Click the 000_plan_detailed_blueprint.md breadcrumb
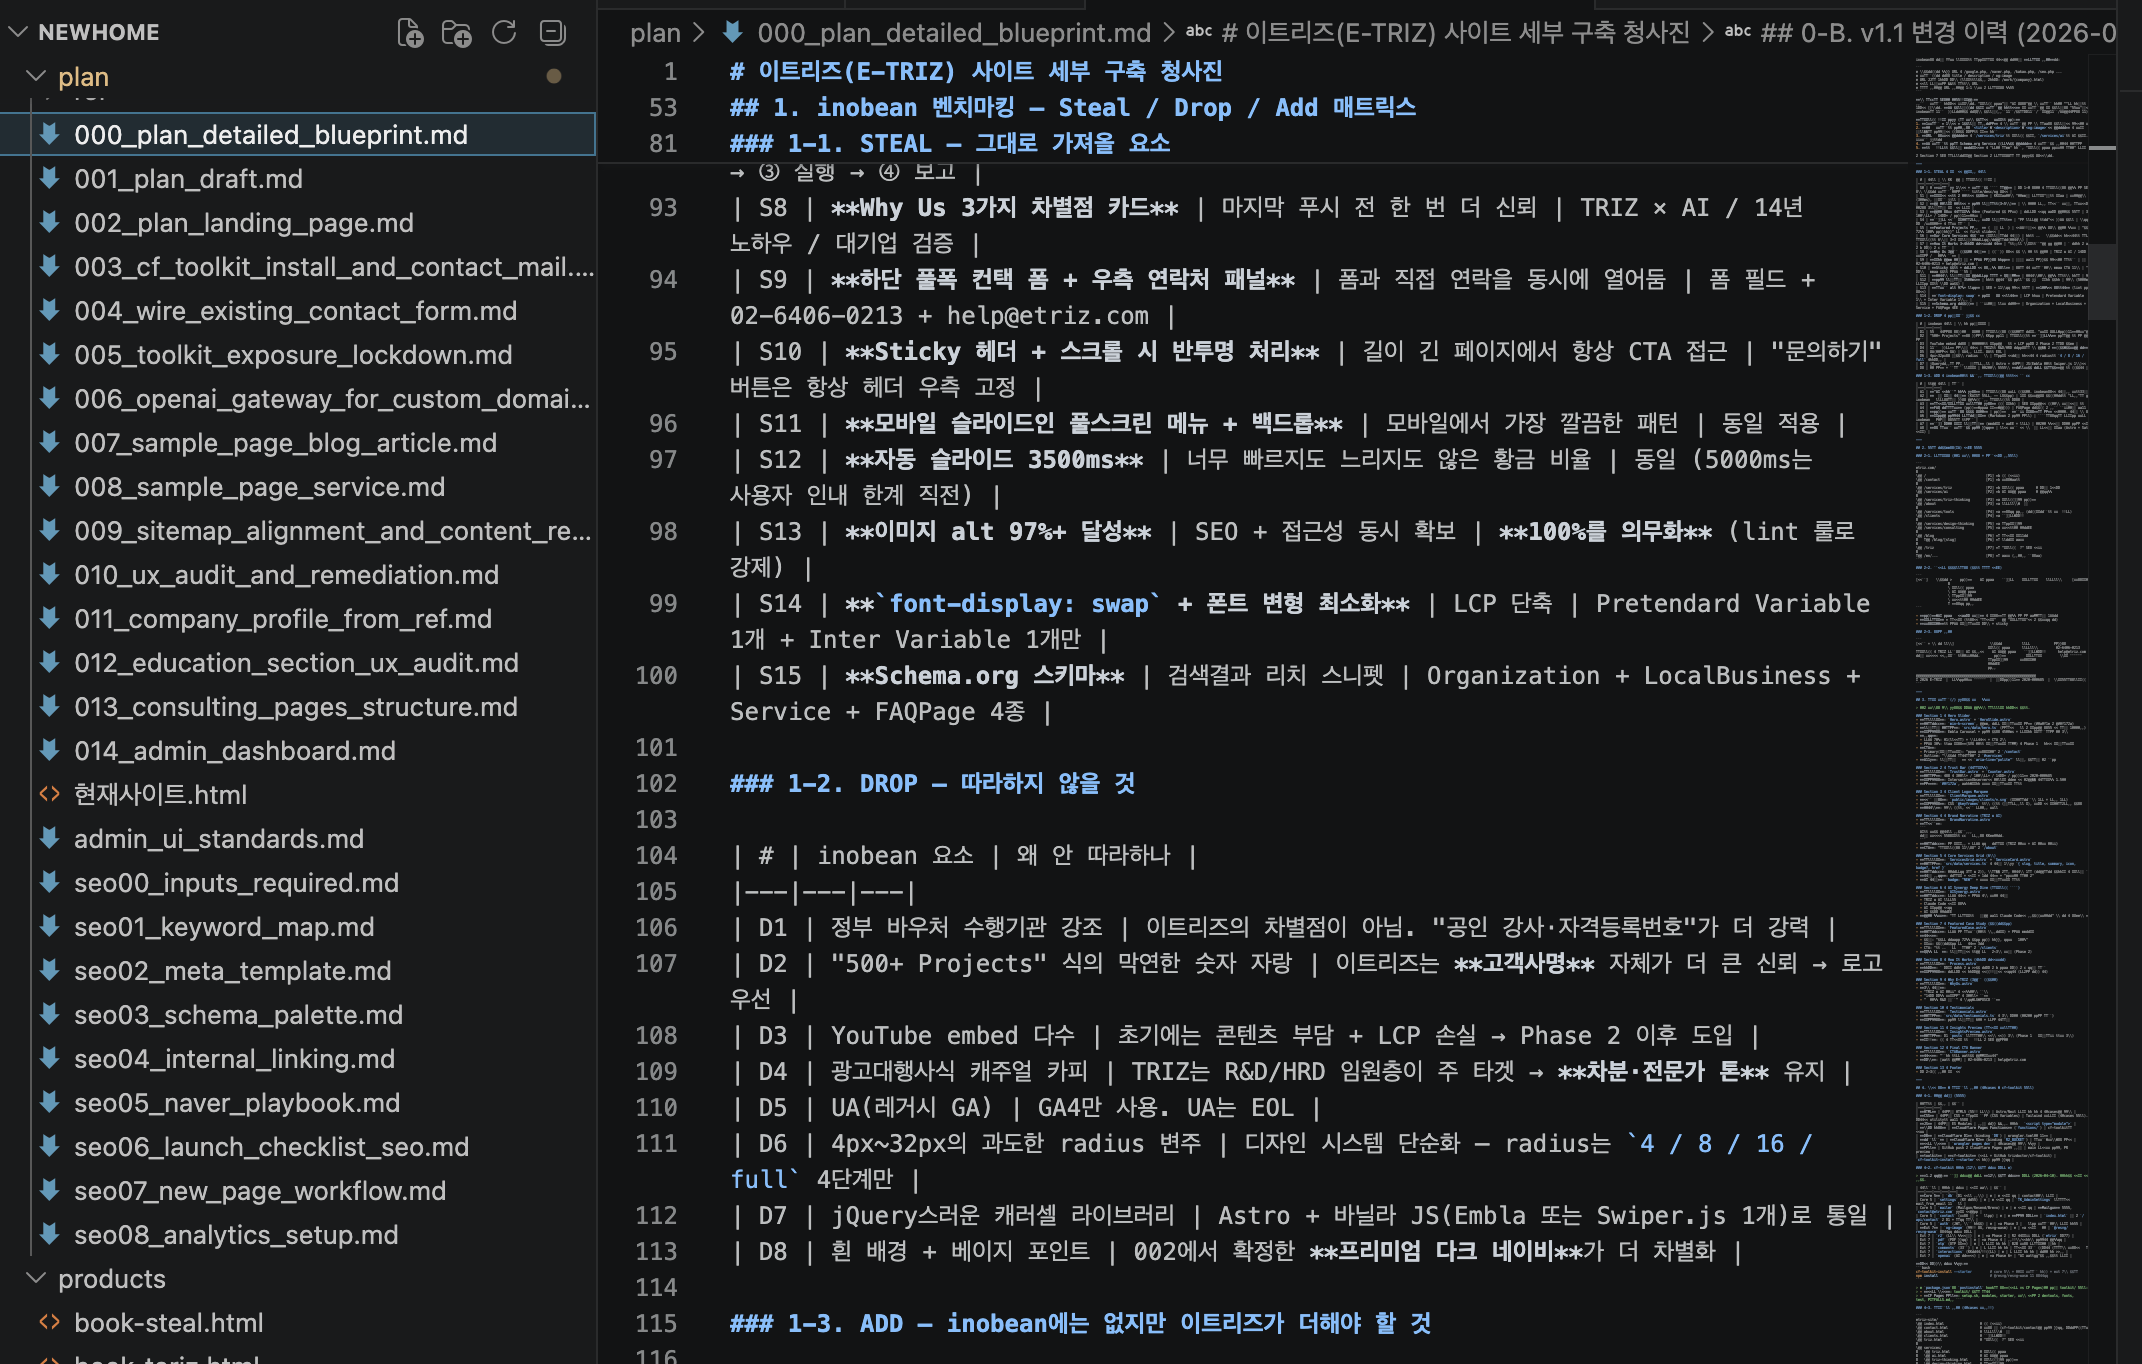2142x1364 pixels. (x=954, y=33)
